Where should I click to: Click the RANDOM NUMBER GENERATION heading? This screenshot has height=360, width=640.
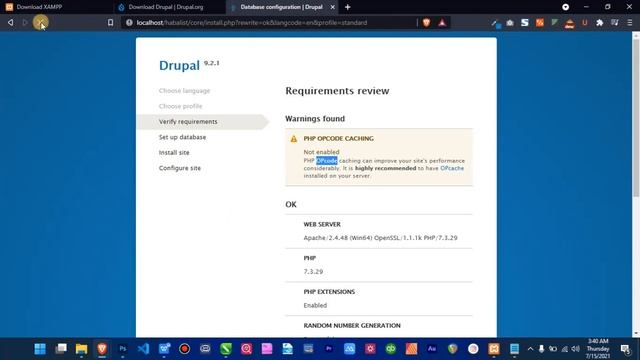[x=352, y=325]
